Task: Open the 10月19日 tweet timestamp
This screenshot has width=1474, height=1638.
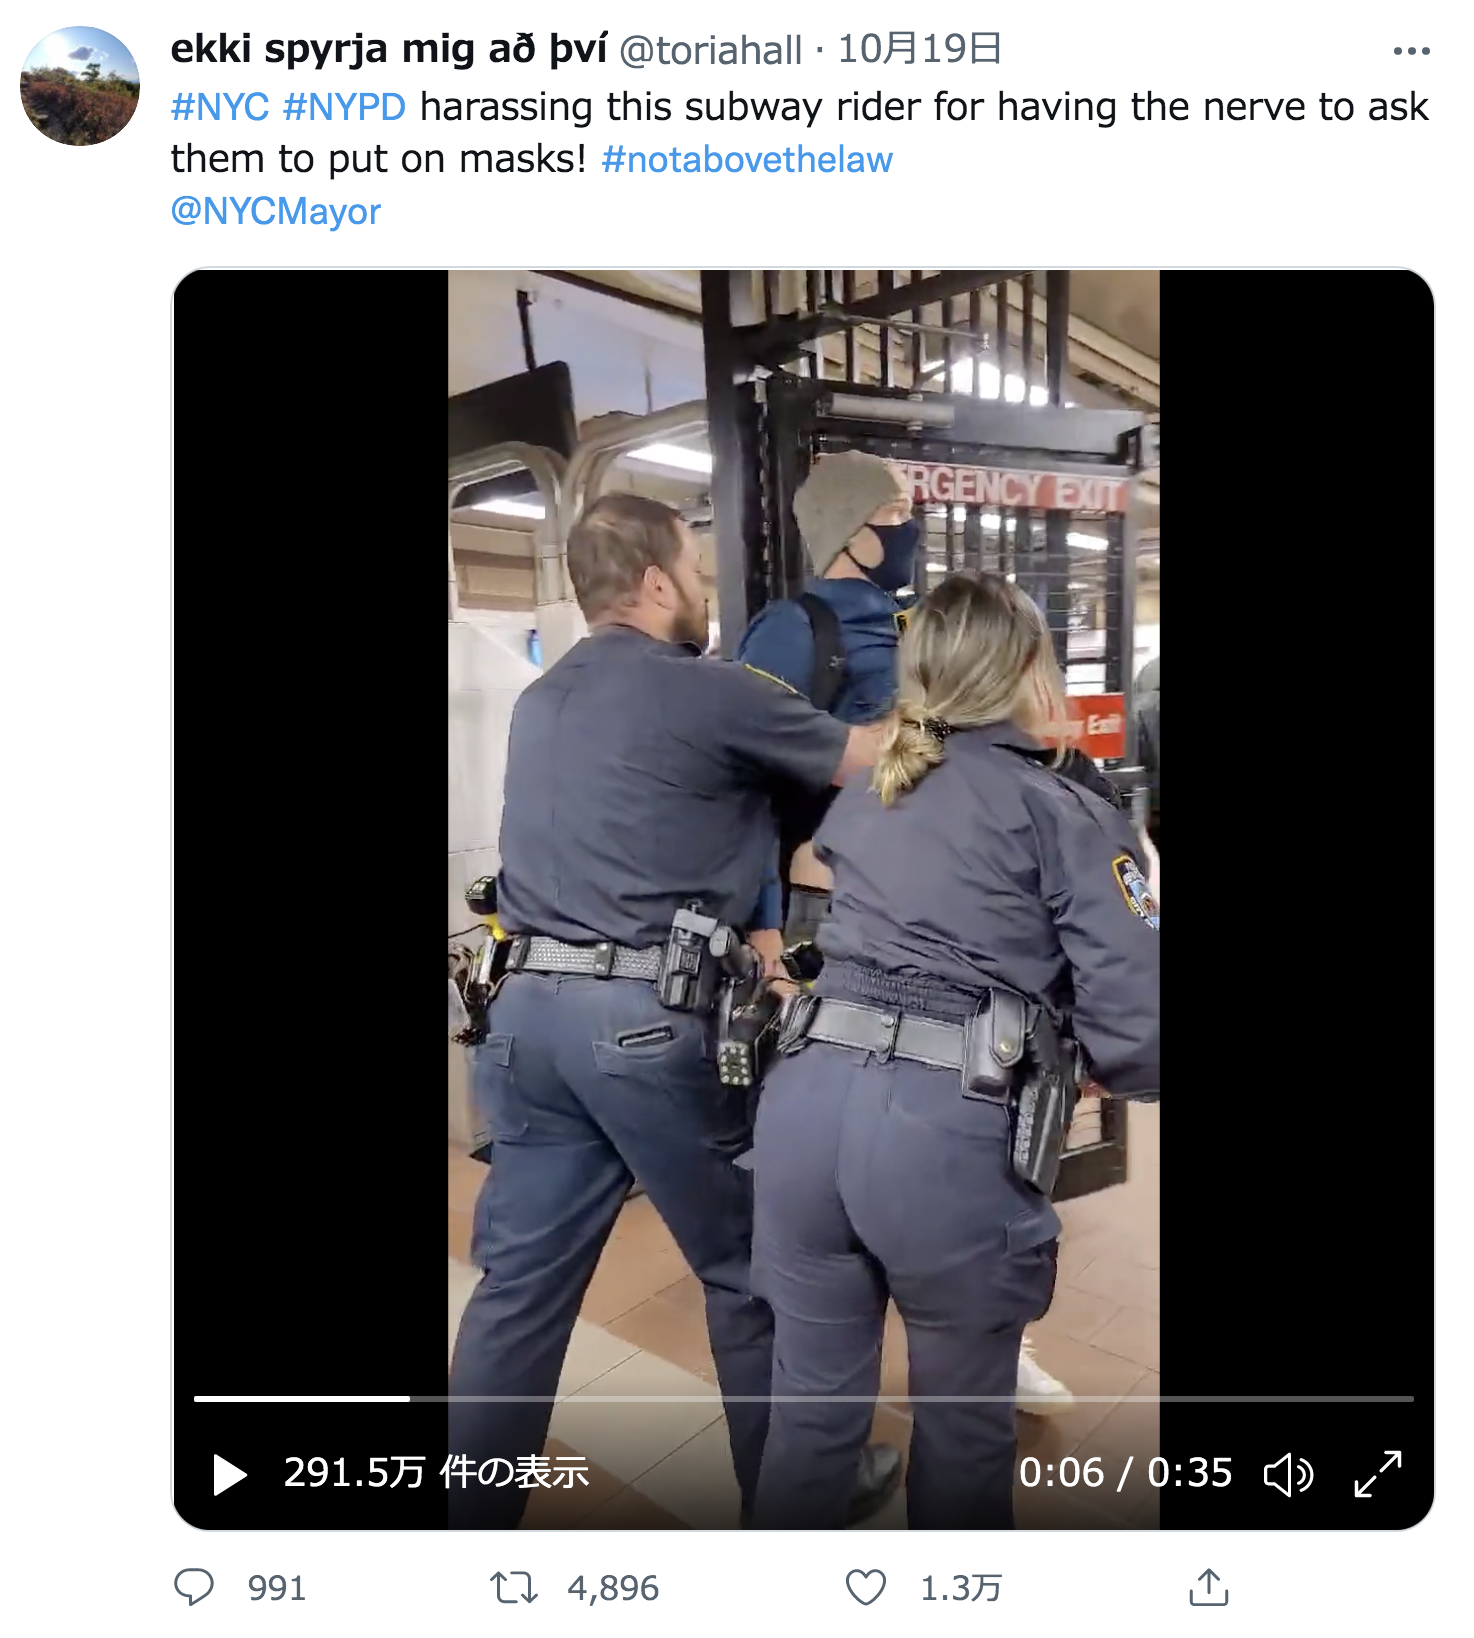Action: (920, 48)
